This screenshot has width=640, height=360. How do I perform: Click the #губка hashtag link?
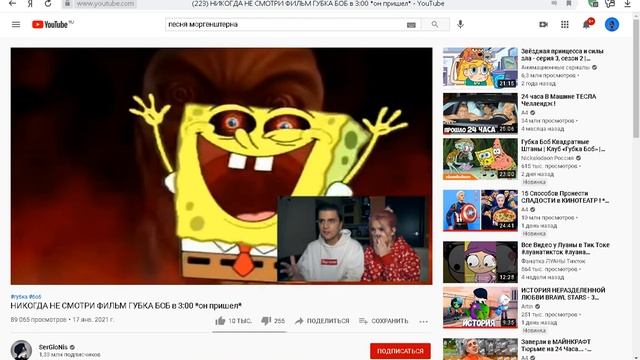19,297
